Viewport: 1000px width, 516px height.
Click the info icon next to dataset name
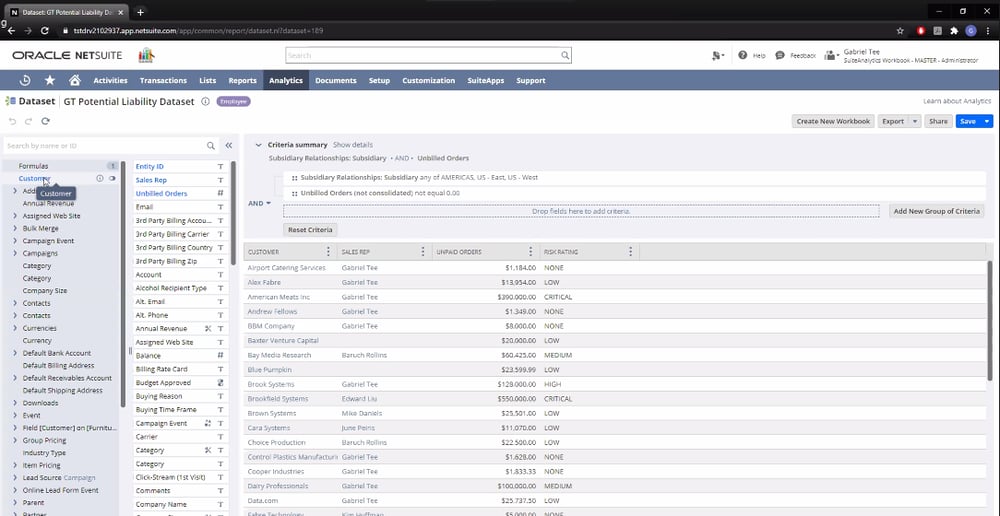(x=205, y=101)
